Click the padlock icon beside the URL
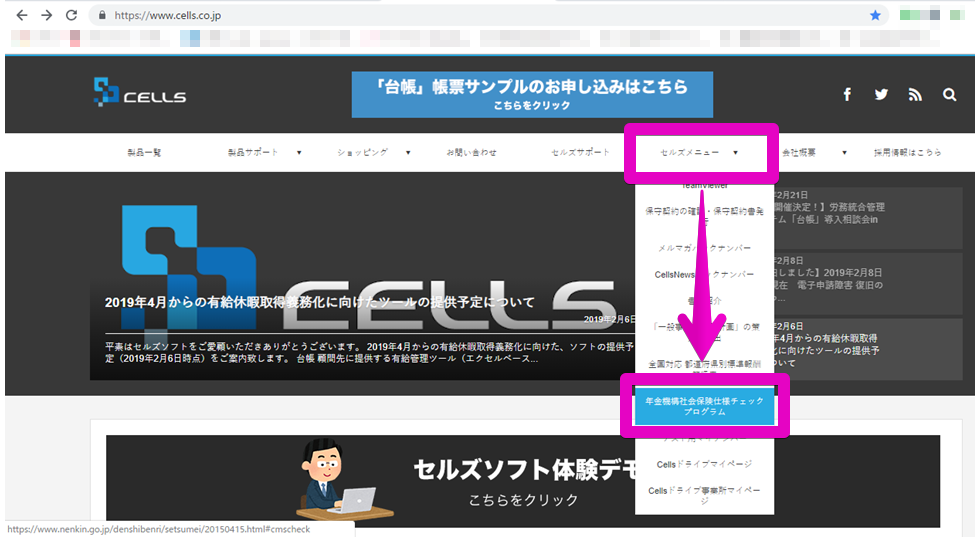Viewport: 975px width, 540px height. (x=103, y=15)
